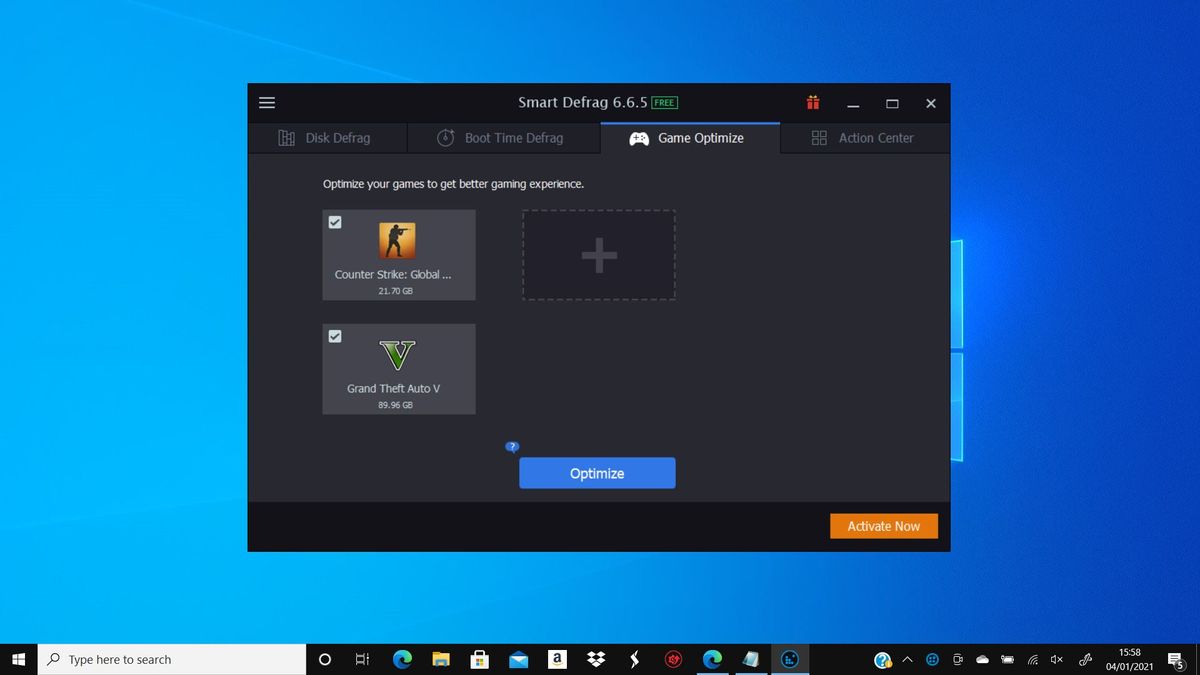Expand hidden icons in the system tray

pos(908,659)
